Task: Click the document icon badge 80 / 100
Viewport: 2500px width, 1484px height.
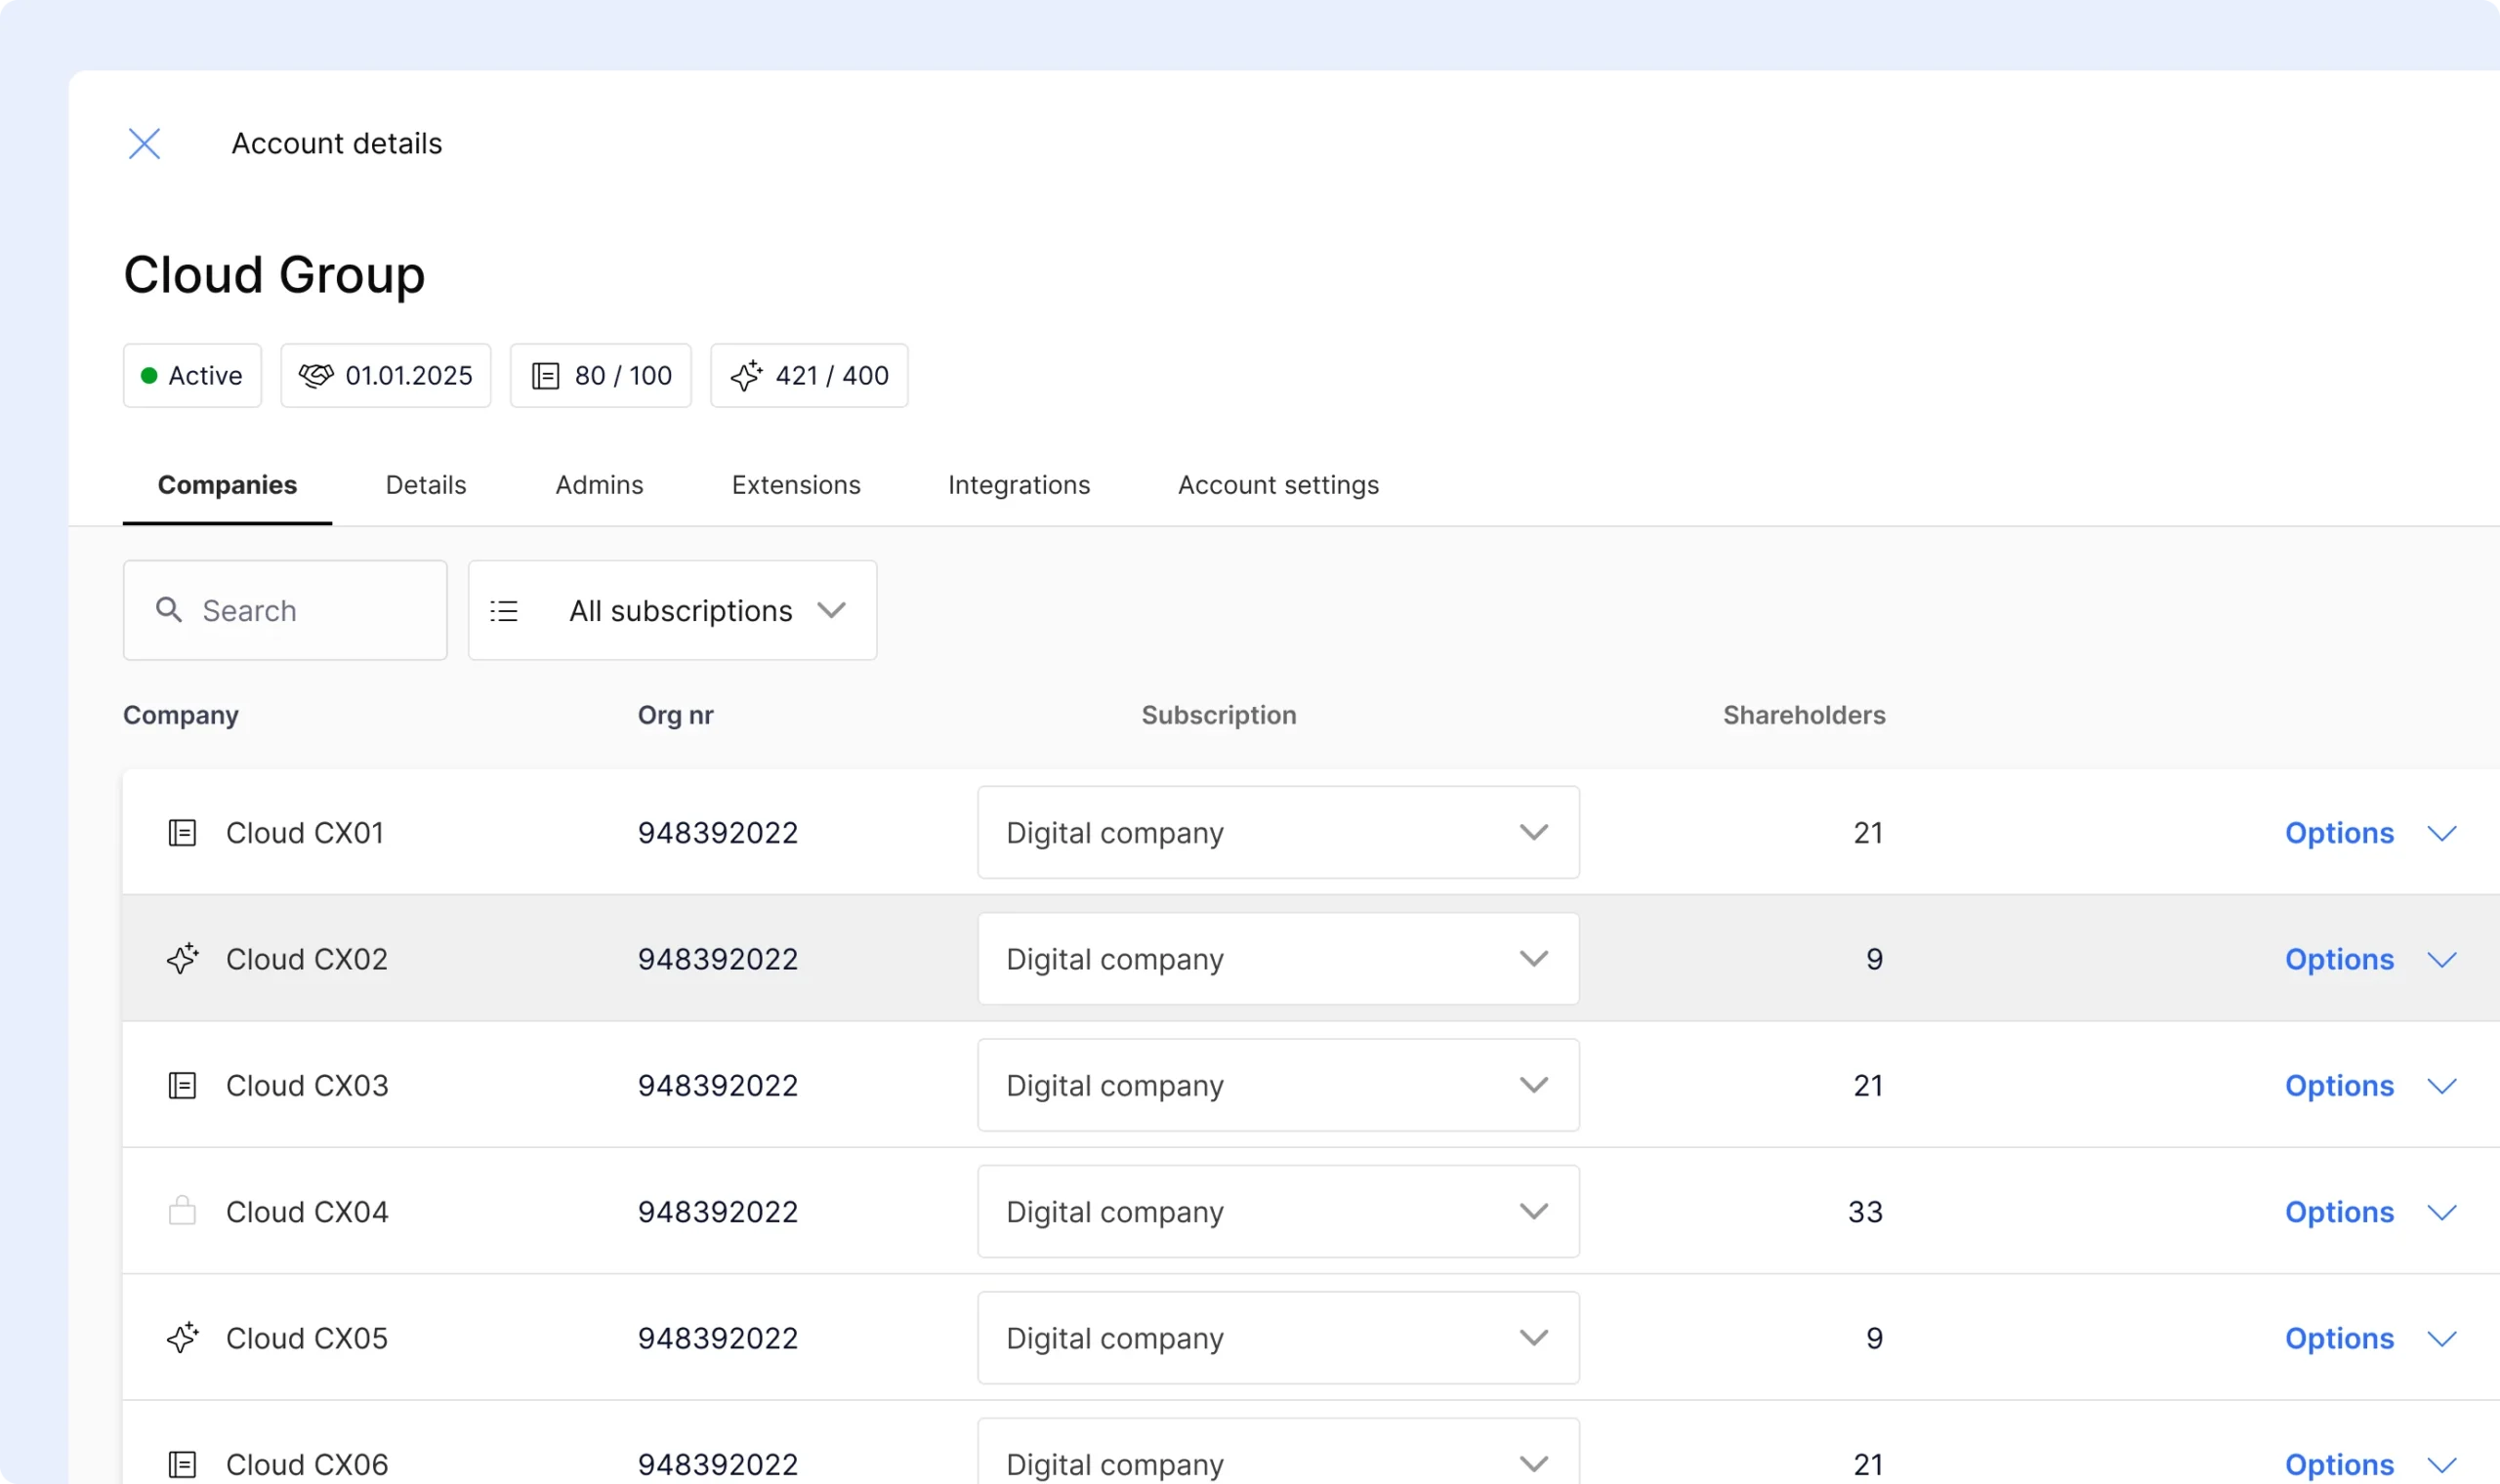Action: click(600, 376)
